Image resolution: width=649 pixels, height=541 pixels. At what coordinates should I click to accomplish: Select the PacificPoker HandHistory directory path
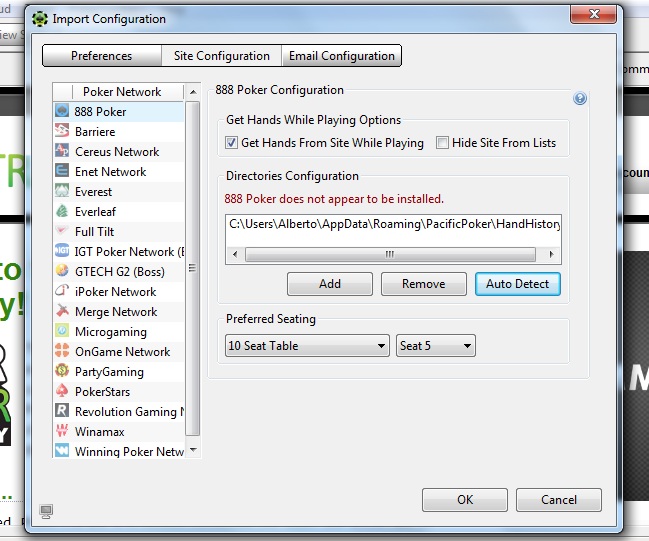[393, 224]
